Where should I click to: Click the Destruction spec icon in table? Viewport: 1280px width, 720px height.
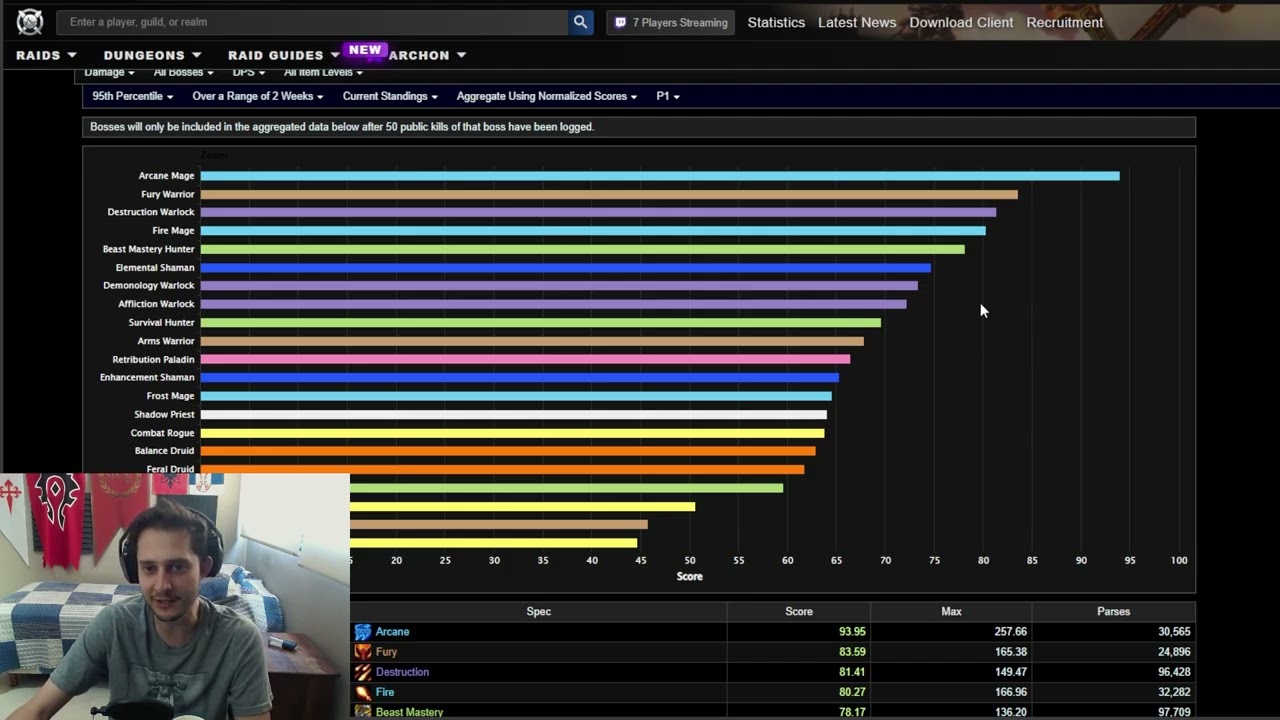point(363,672)
